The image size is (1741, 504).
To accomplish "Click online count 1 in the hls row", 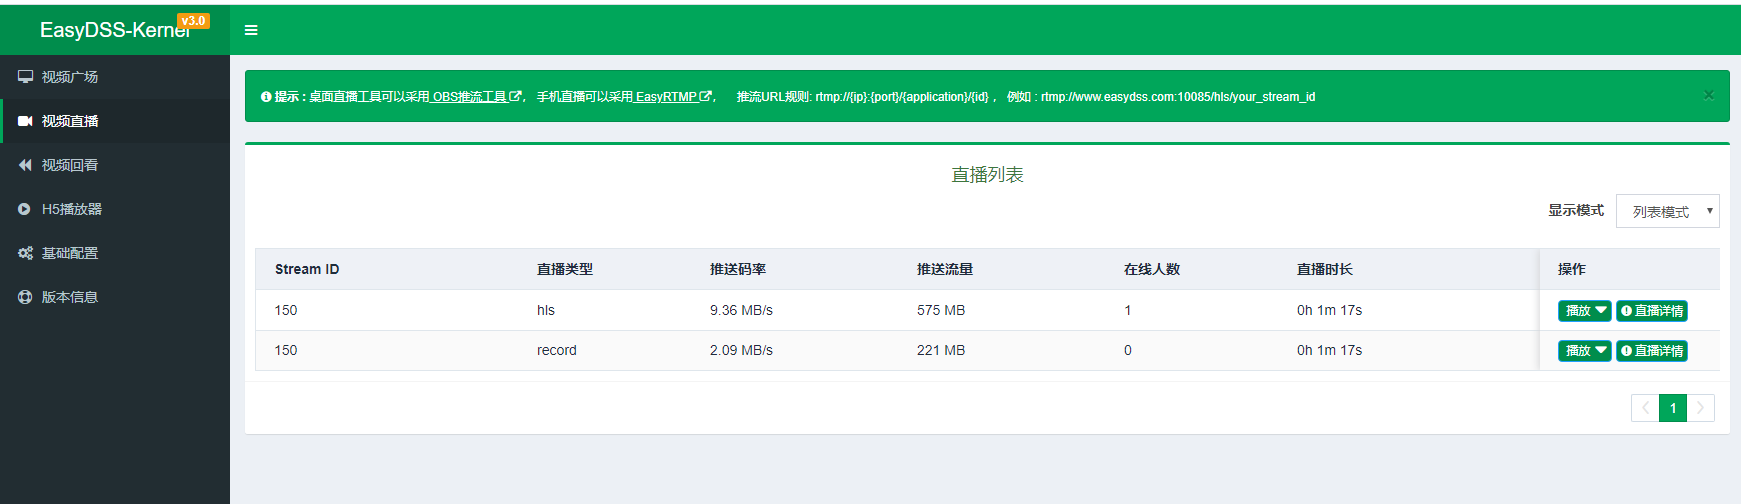I will 1128,310.
